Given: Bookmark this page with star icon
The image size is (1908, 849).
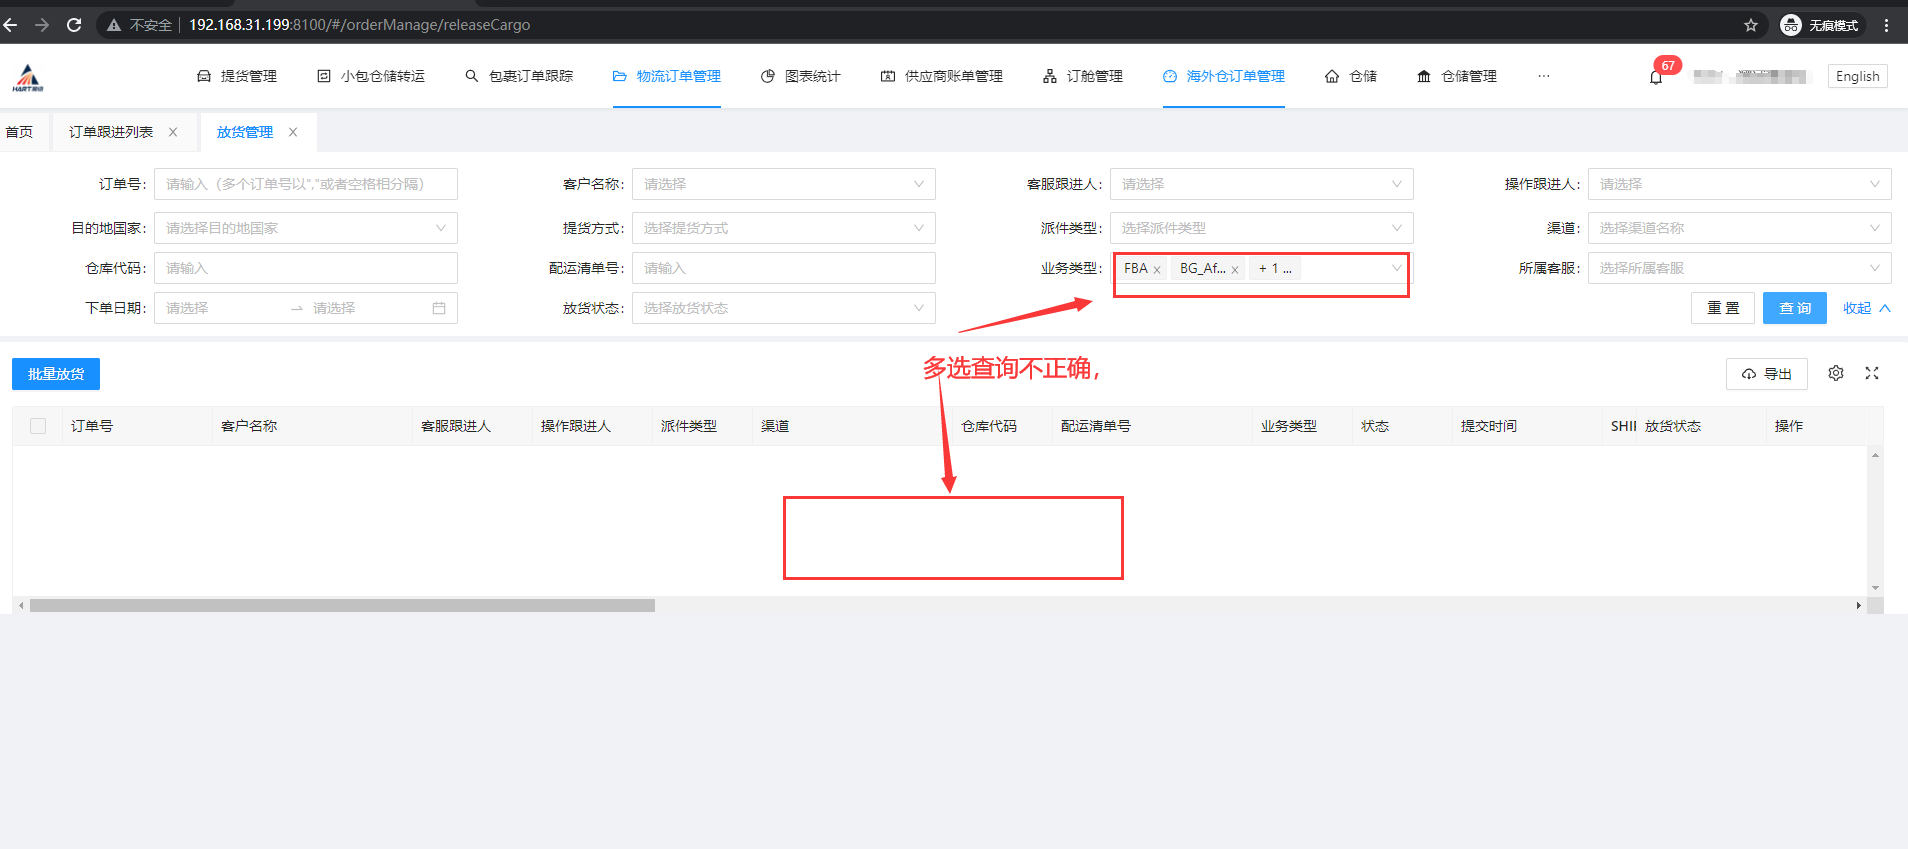Looking at the screenshot, I should coord(1751,25).
